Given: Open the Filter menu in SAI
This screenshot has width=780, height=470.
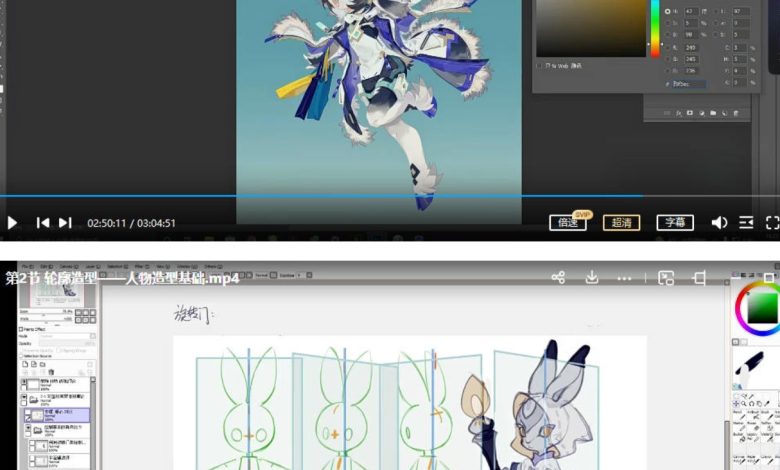Looking at the screenshot, I should pyautogui.click(x=142, y=267).
